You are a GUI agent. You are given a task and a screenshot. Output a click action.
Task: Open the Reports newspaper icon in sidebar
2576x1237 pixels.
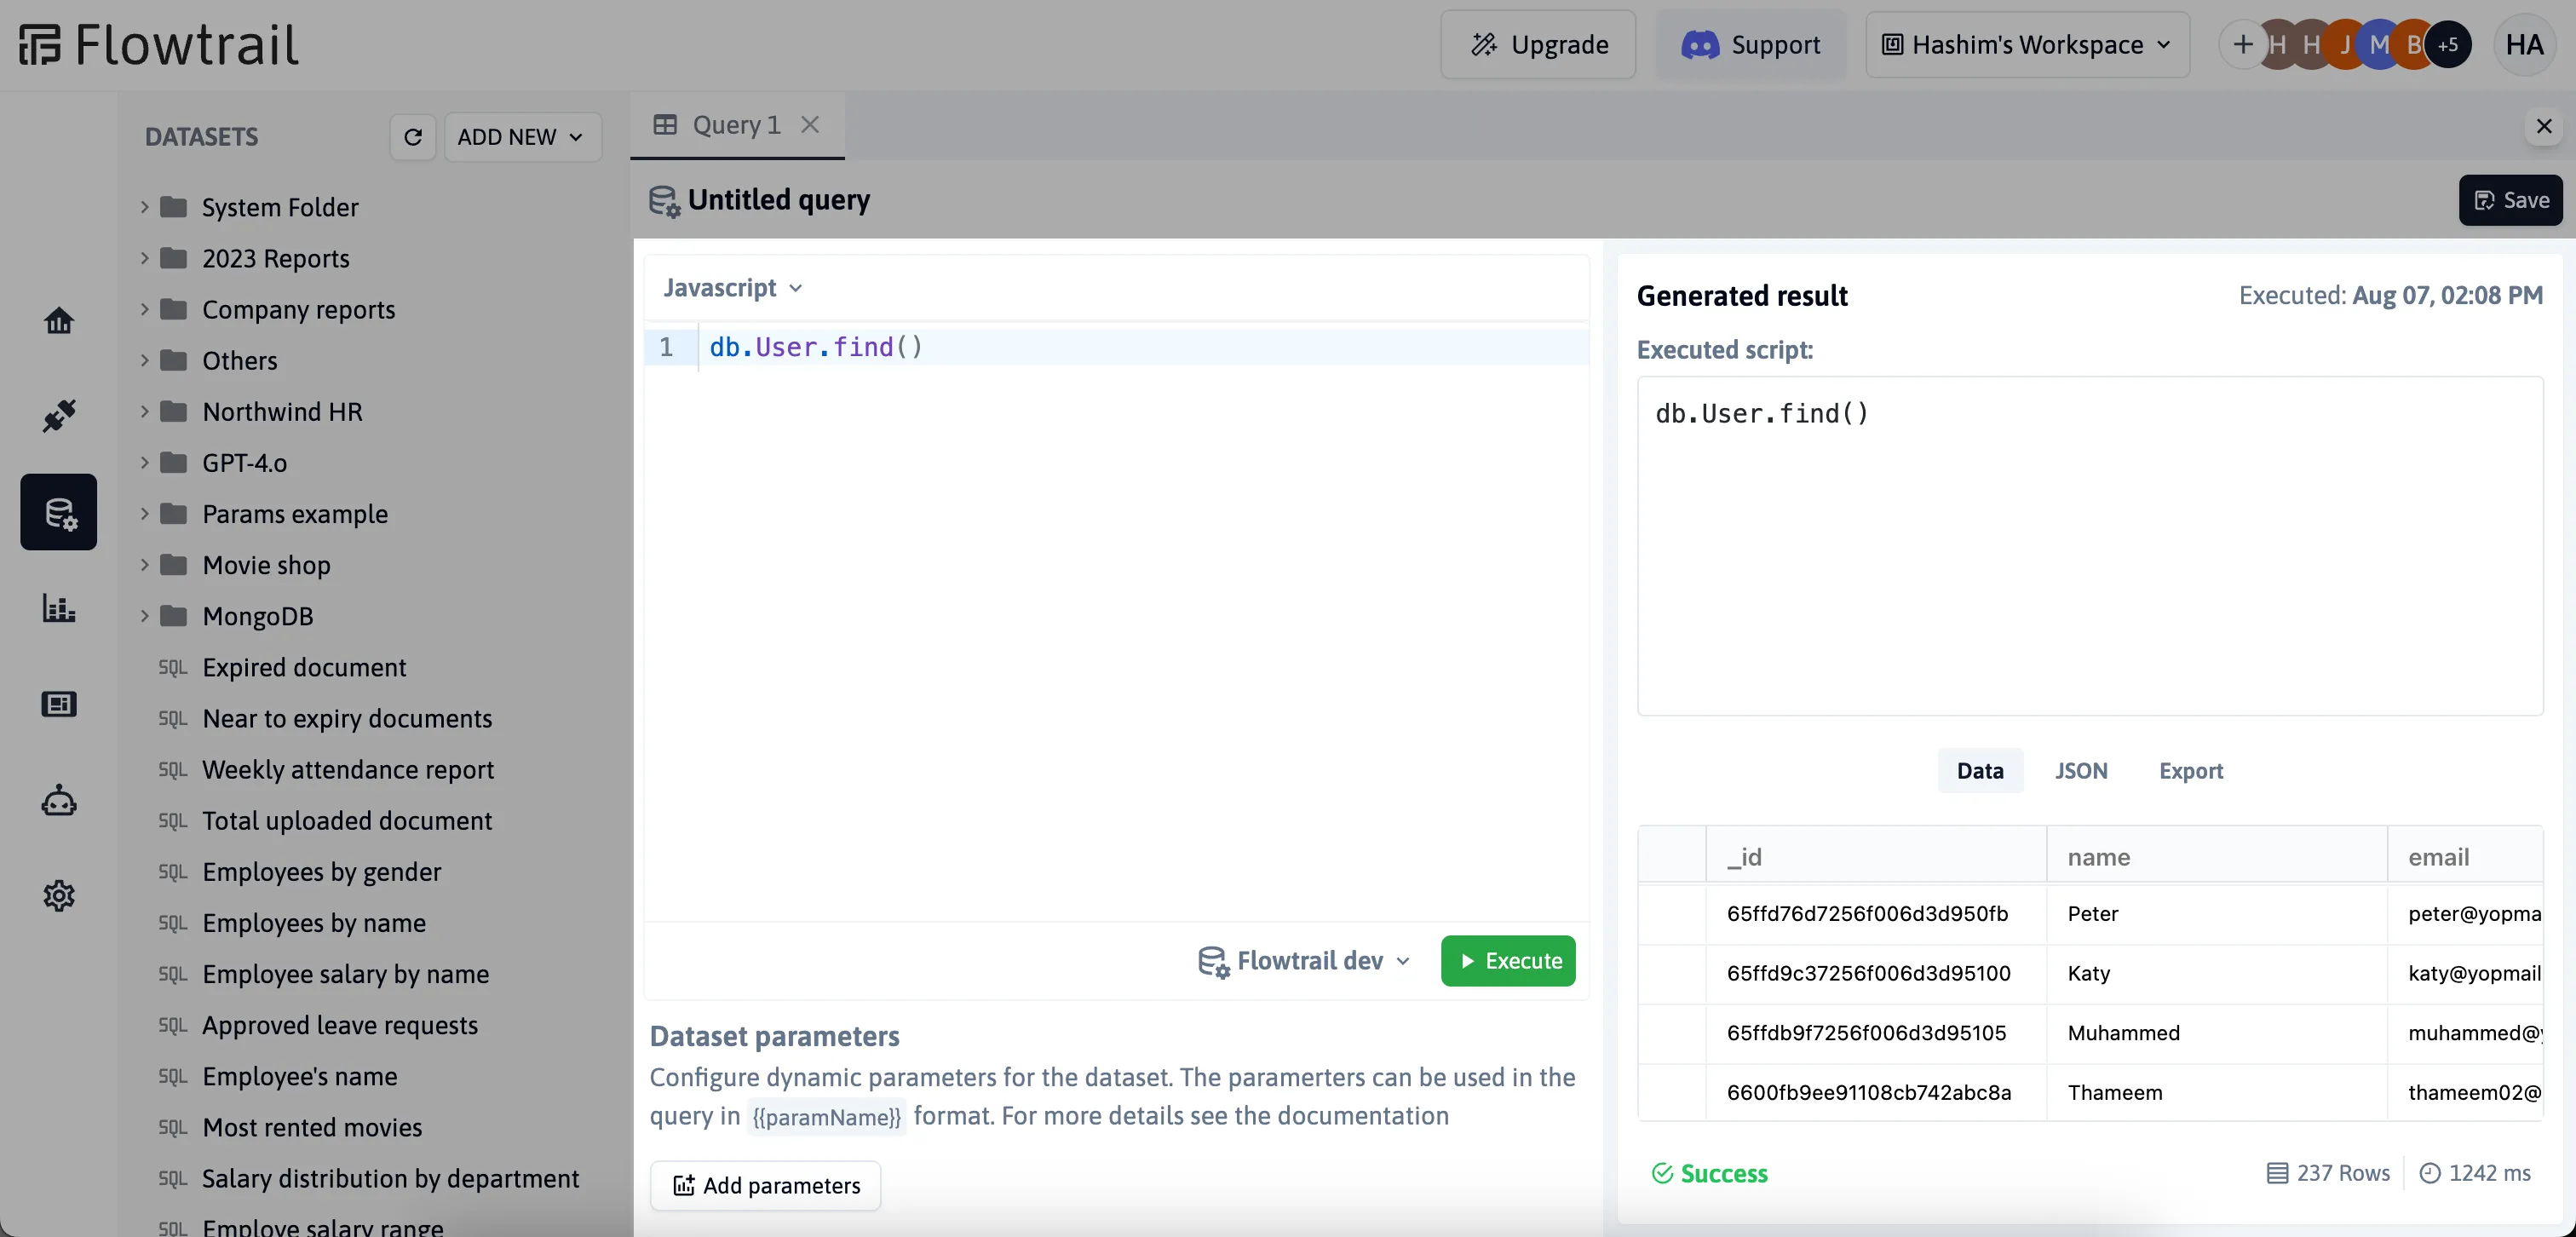click(58, 704)
